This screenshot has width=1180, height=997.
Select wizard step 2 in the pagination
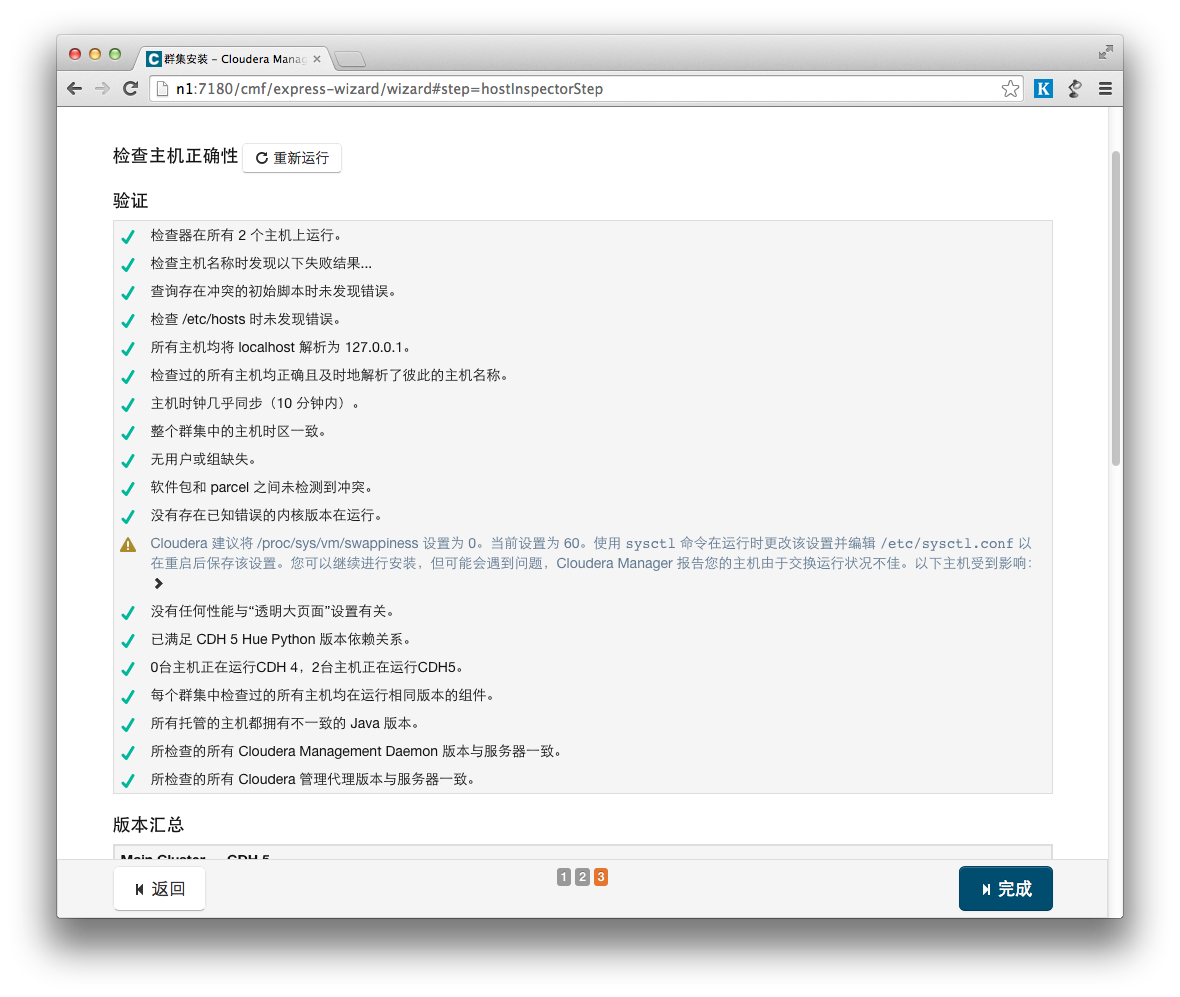point(582,876)
